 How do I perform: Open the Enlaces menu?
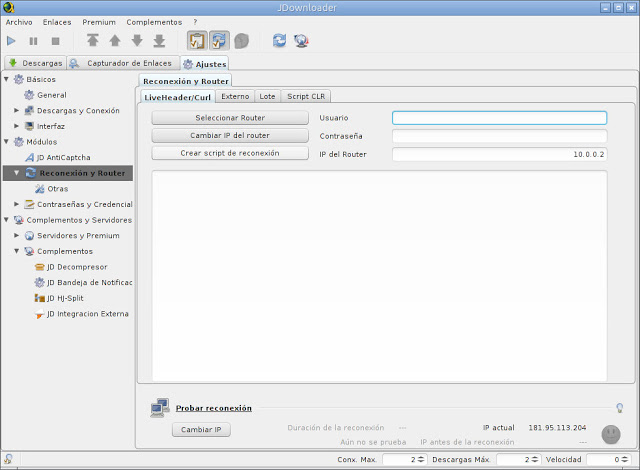pos(57,22)
